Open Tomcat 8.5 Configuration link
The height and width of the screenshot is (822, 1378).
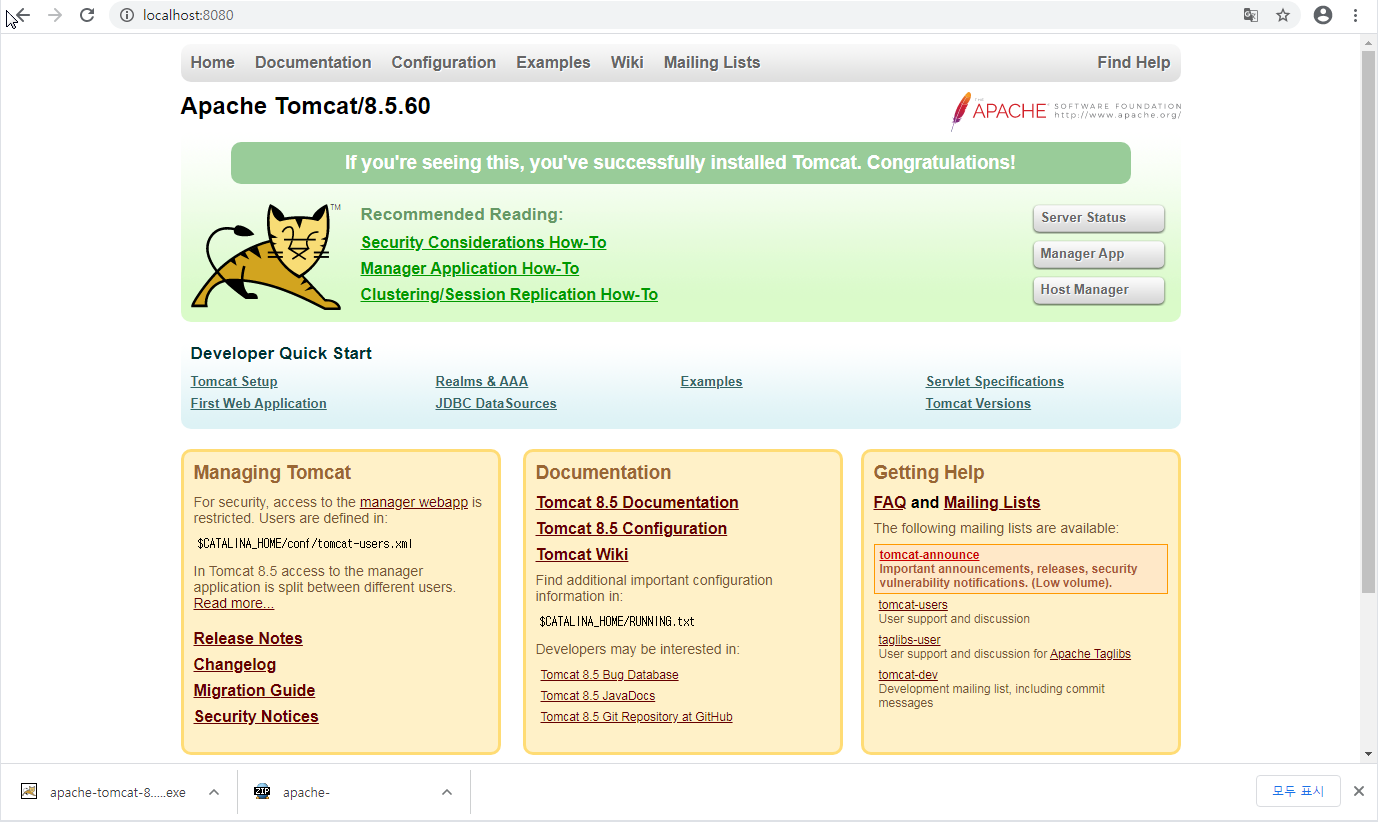[631, 528]
